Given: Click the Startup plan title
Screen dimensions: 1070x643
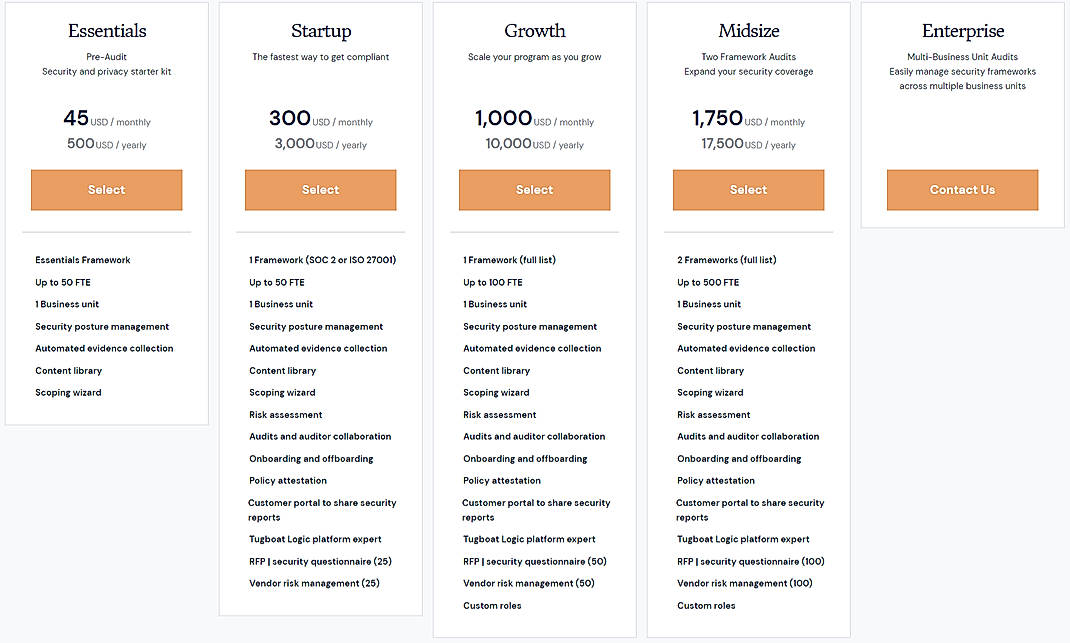Looking at the screenshot, I should click(x=320, y=31).
